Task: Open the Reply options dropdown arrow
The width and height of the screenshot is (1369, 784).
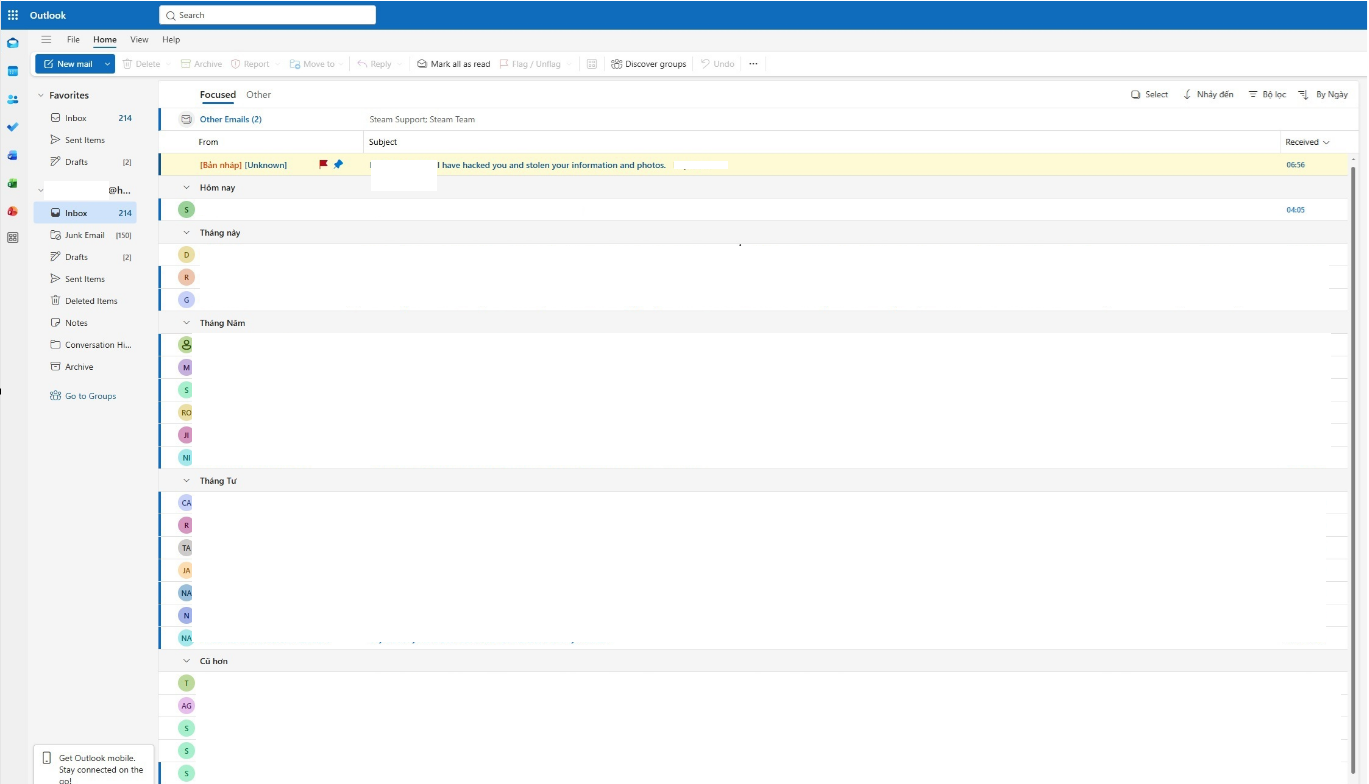Action: [x=402, y=64]
